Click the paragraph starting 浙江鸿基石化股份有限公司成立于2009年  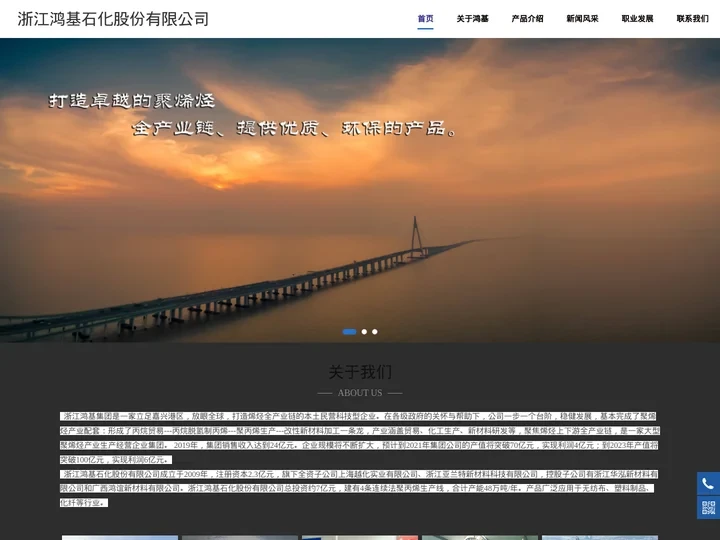(359, 488)
